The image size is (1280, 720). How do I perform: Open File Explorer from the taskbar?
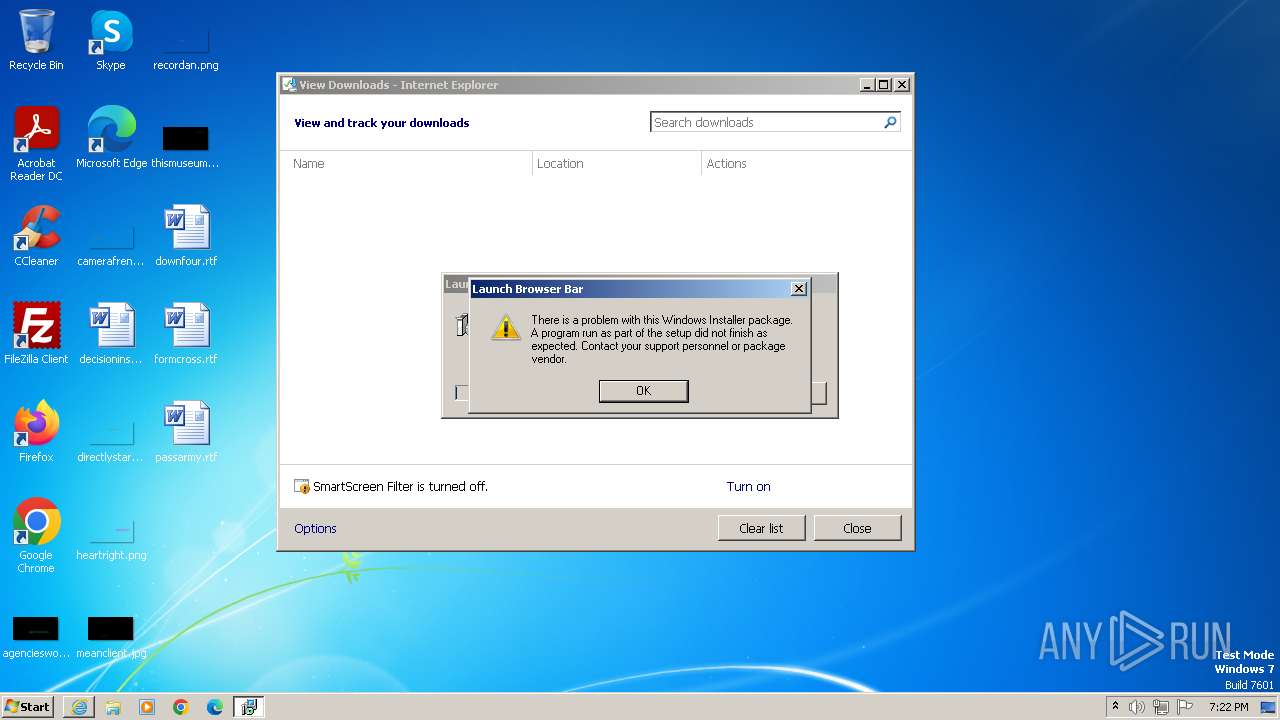pyautogui.click(x=113, y=707)
